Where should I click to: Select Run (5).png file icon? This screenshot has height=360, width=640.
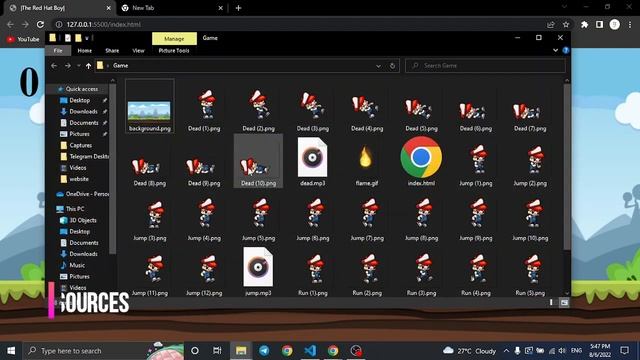(x=530, y=269)
